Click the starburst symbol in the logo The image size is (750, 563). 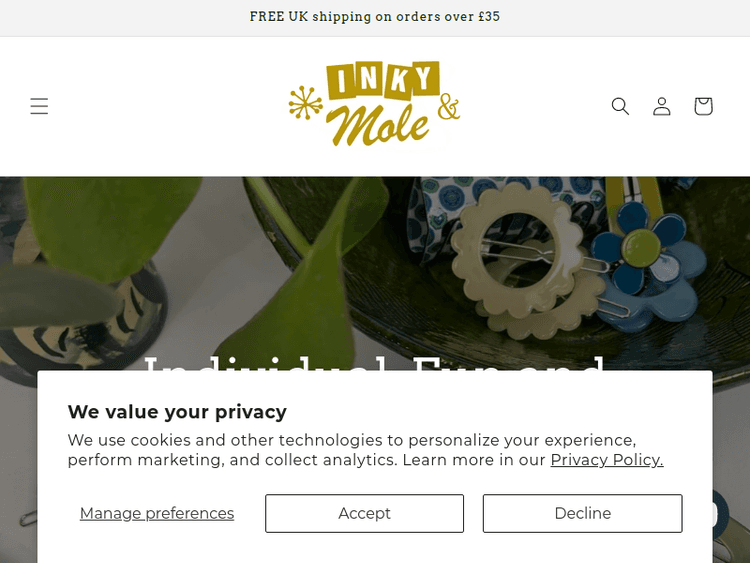pyautogui.click(x=304, y=102)
